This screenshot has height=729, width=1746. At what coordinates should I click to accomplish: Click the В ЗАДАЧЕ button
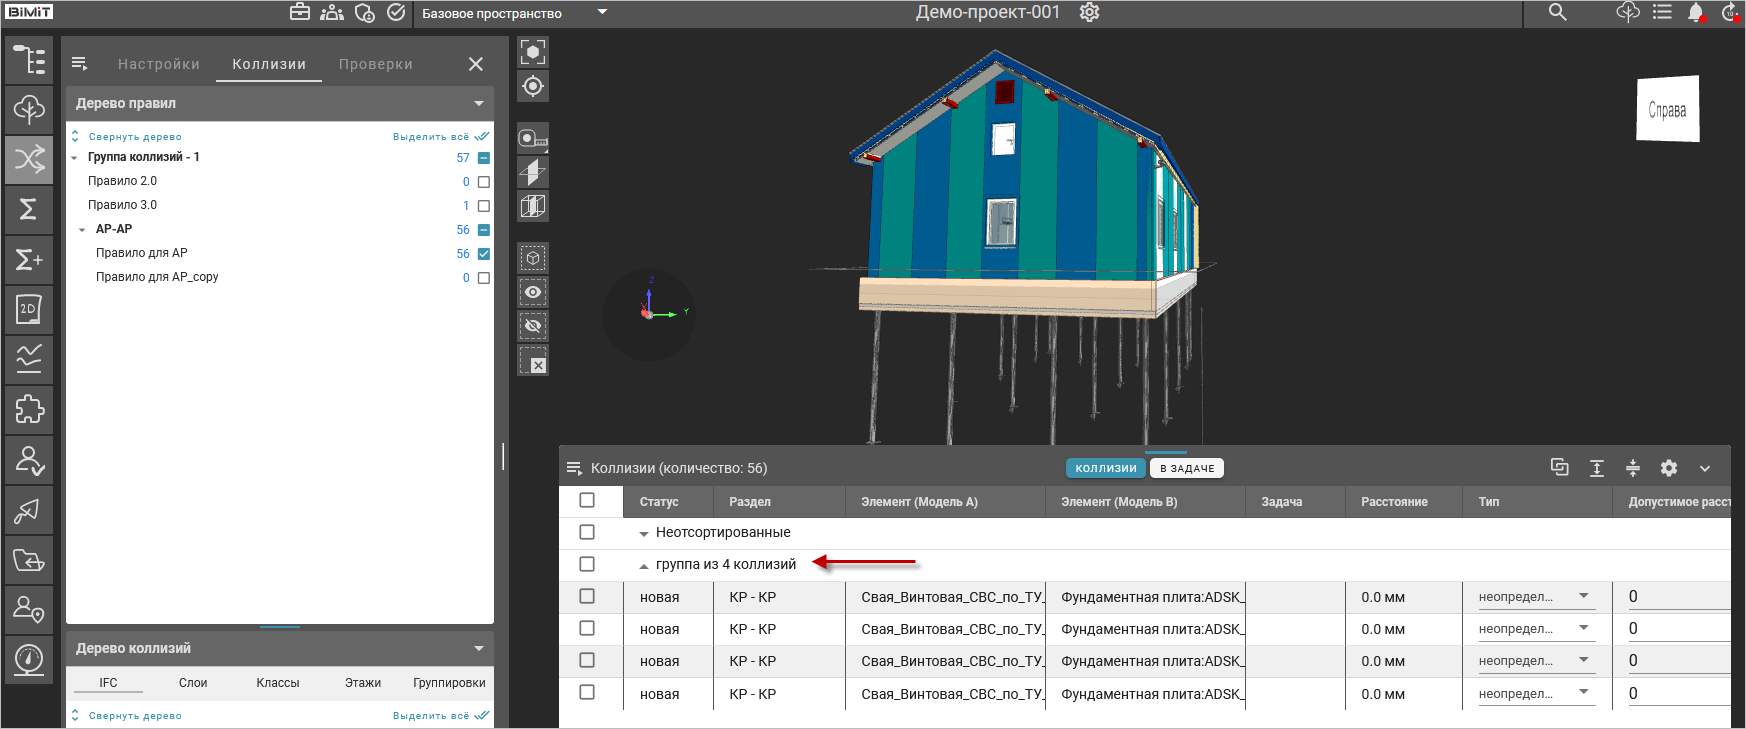1187,468
